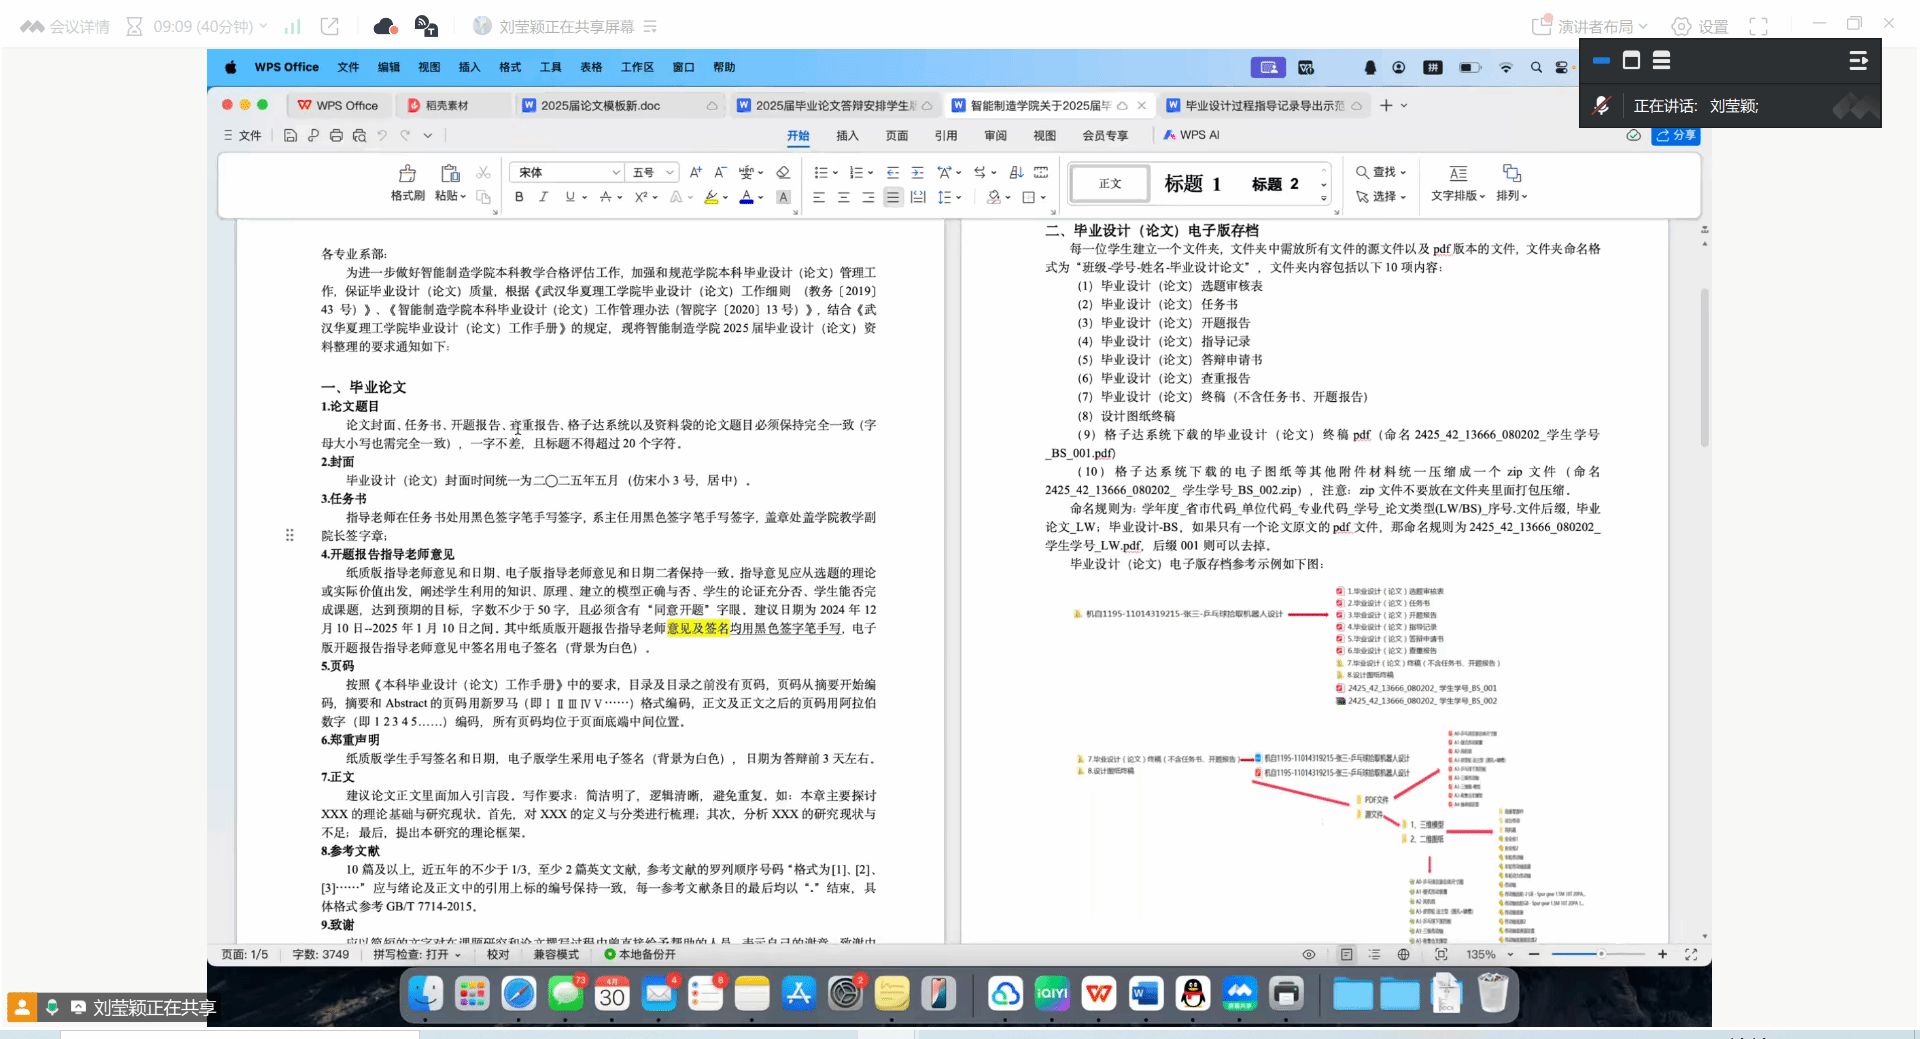Image resolution: width=1920 pixels, height=1039 pixels.
Task: Toggle Bold formatting
Action: point(519,198)
